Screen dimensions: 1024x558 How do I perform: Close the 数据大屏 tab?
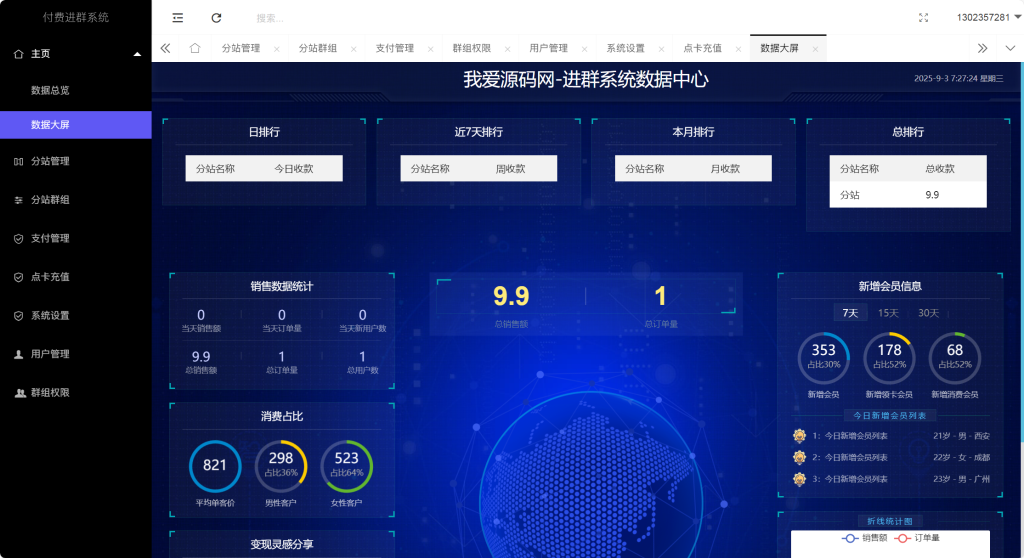point(815,49)
